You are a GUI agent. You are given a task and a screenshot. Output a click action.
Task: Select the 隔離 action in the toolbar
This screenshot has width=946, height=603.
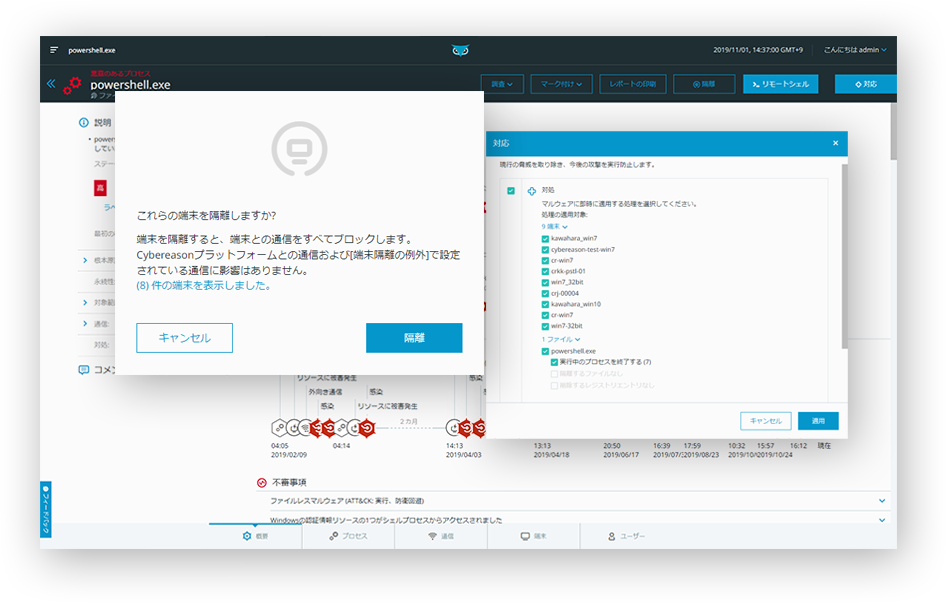pos(703,84)
